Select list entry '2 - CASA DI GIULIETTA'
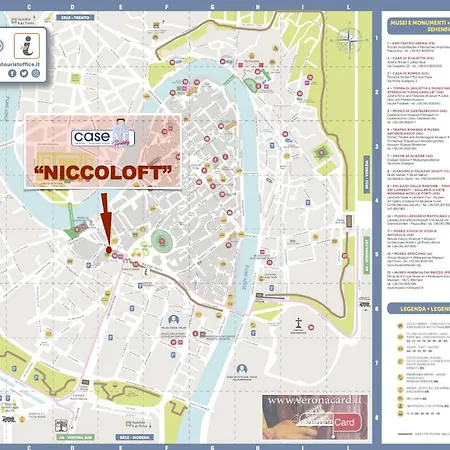The width and height of the screenshot is (450, 450). pyautogui.click(x=410, y=58)
